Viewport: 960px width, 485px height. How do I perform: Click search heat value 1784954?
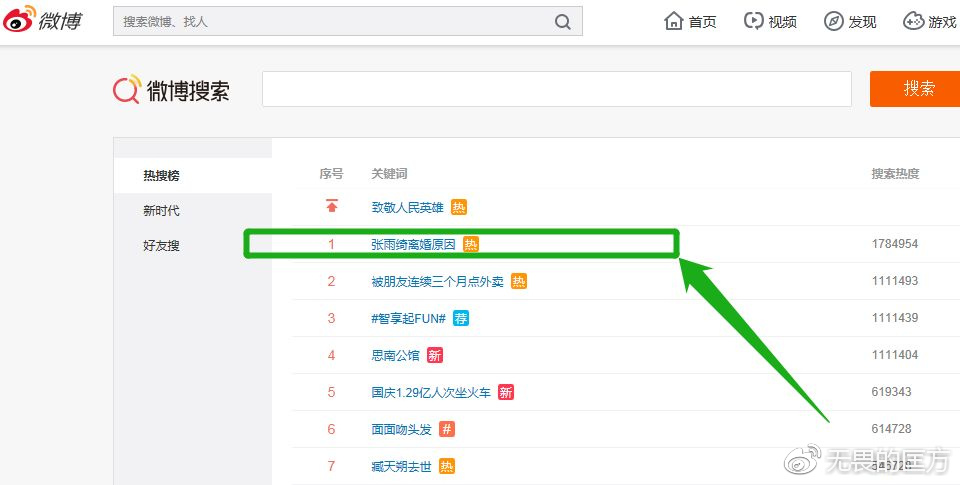pos(894,244)
